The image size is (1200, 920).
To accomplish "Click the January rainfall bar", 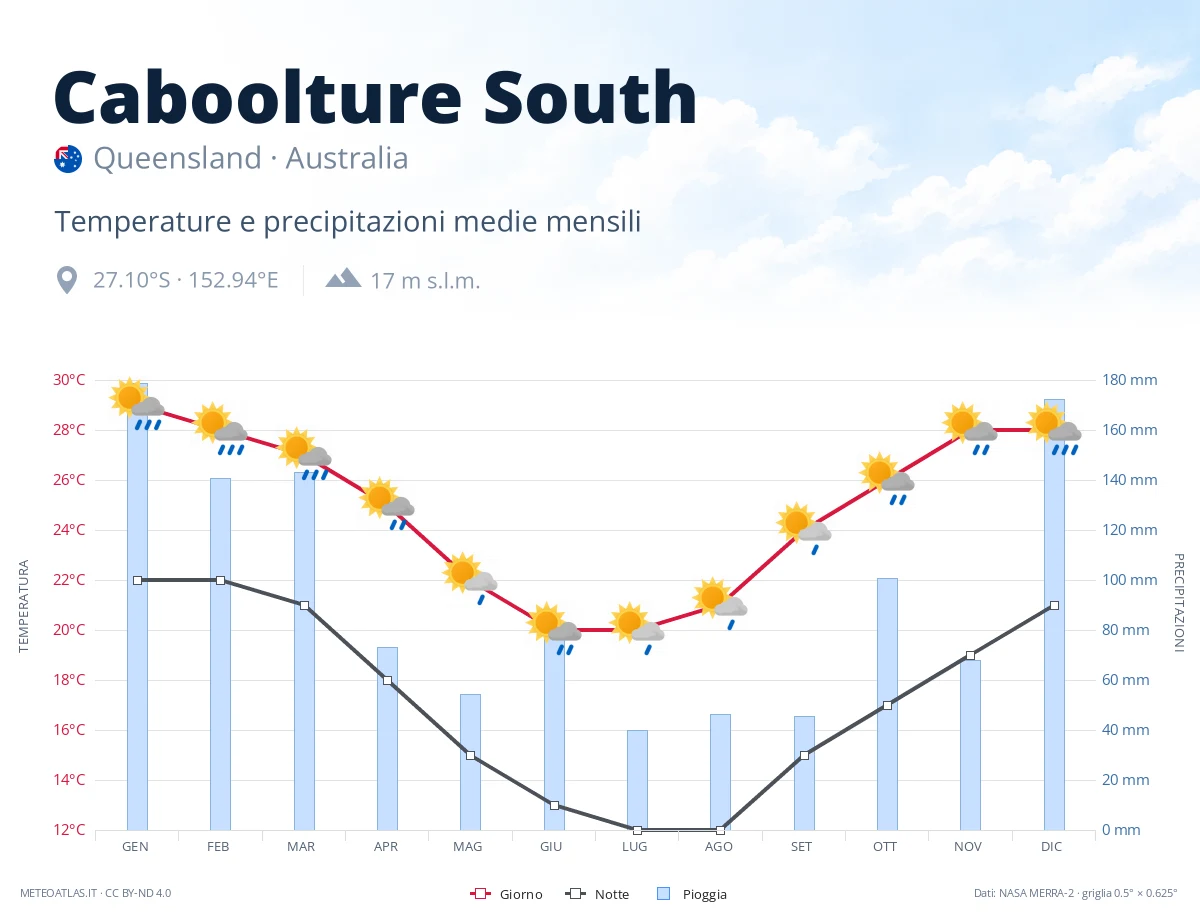I will [x=137, y=607].
